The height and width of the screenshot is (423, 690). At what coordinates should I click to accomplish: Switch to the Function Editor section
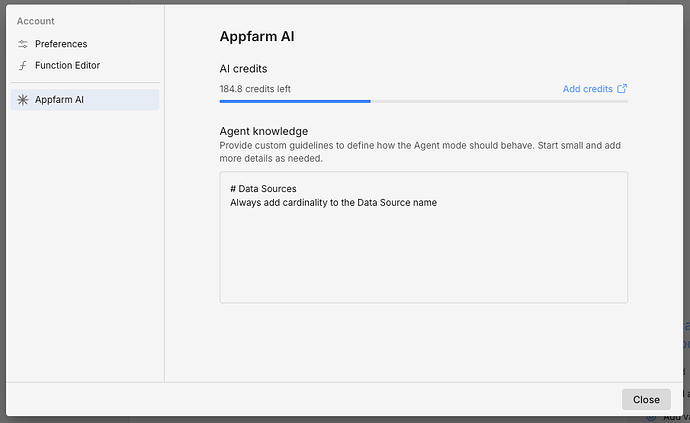(67, 66)
